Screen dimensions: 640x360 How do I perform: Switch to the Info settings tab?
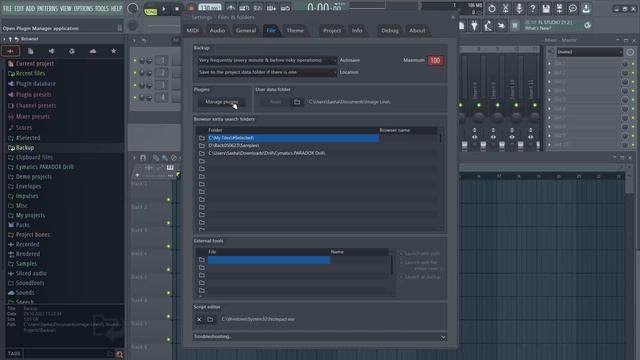point(357,31)
